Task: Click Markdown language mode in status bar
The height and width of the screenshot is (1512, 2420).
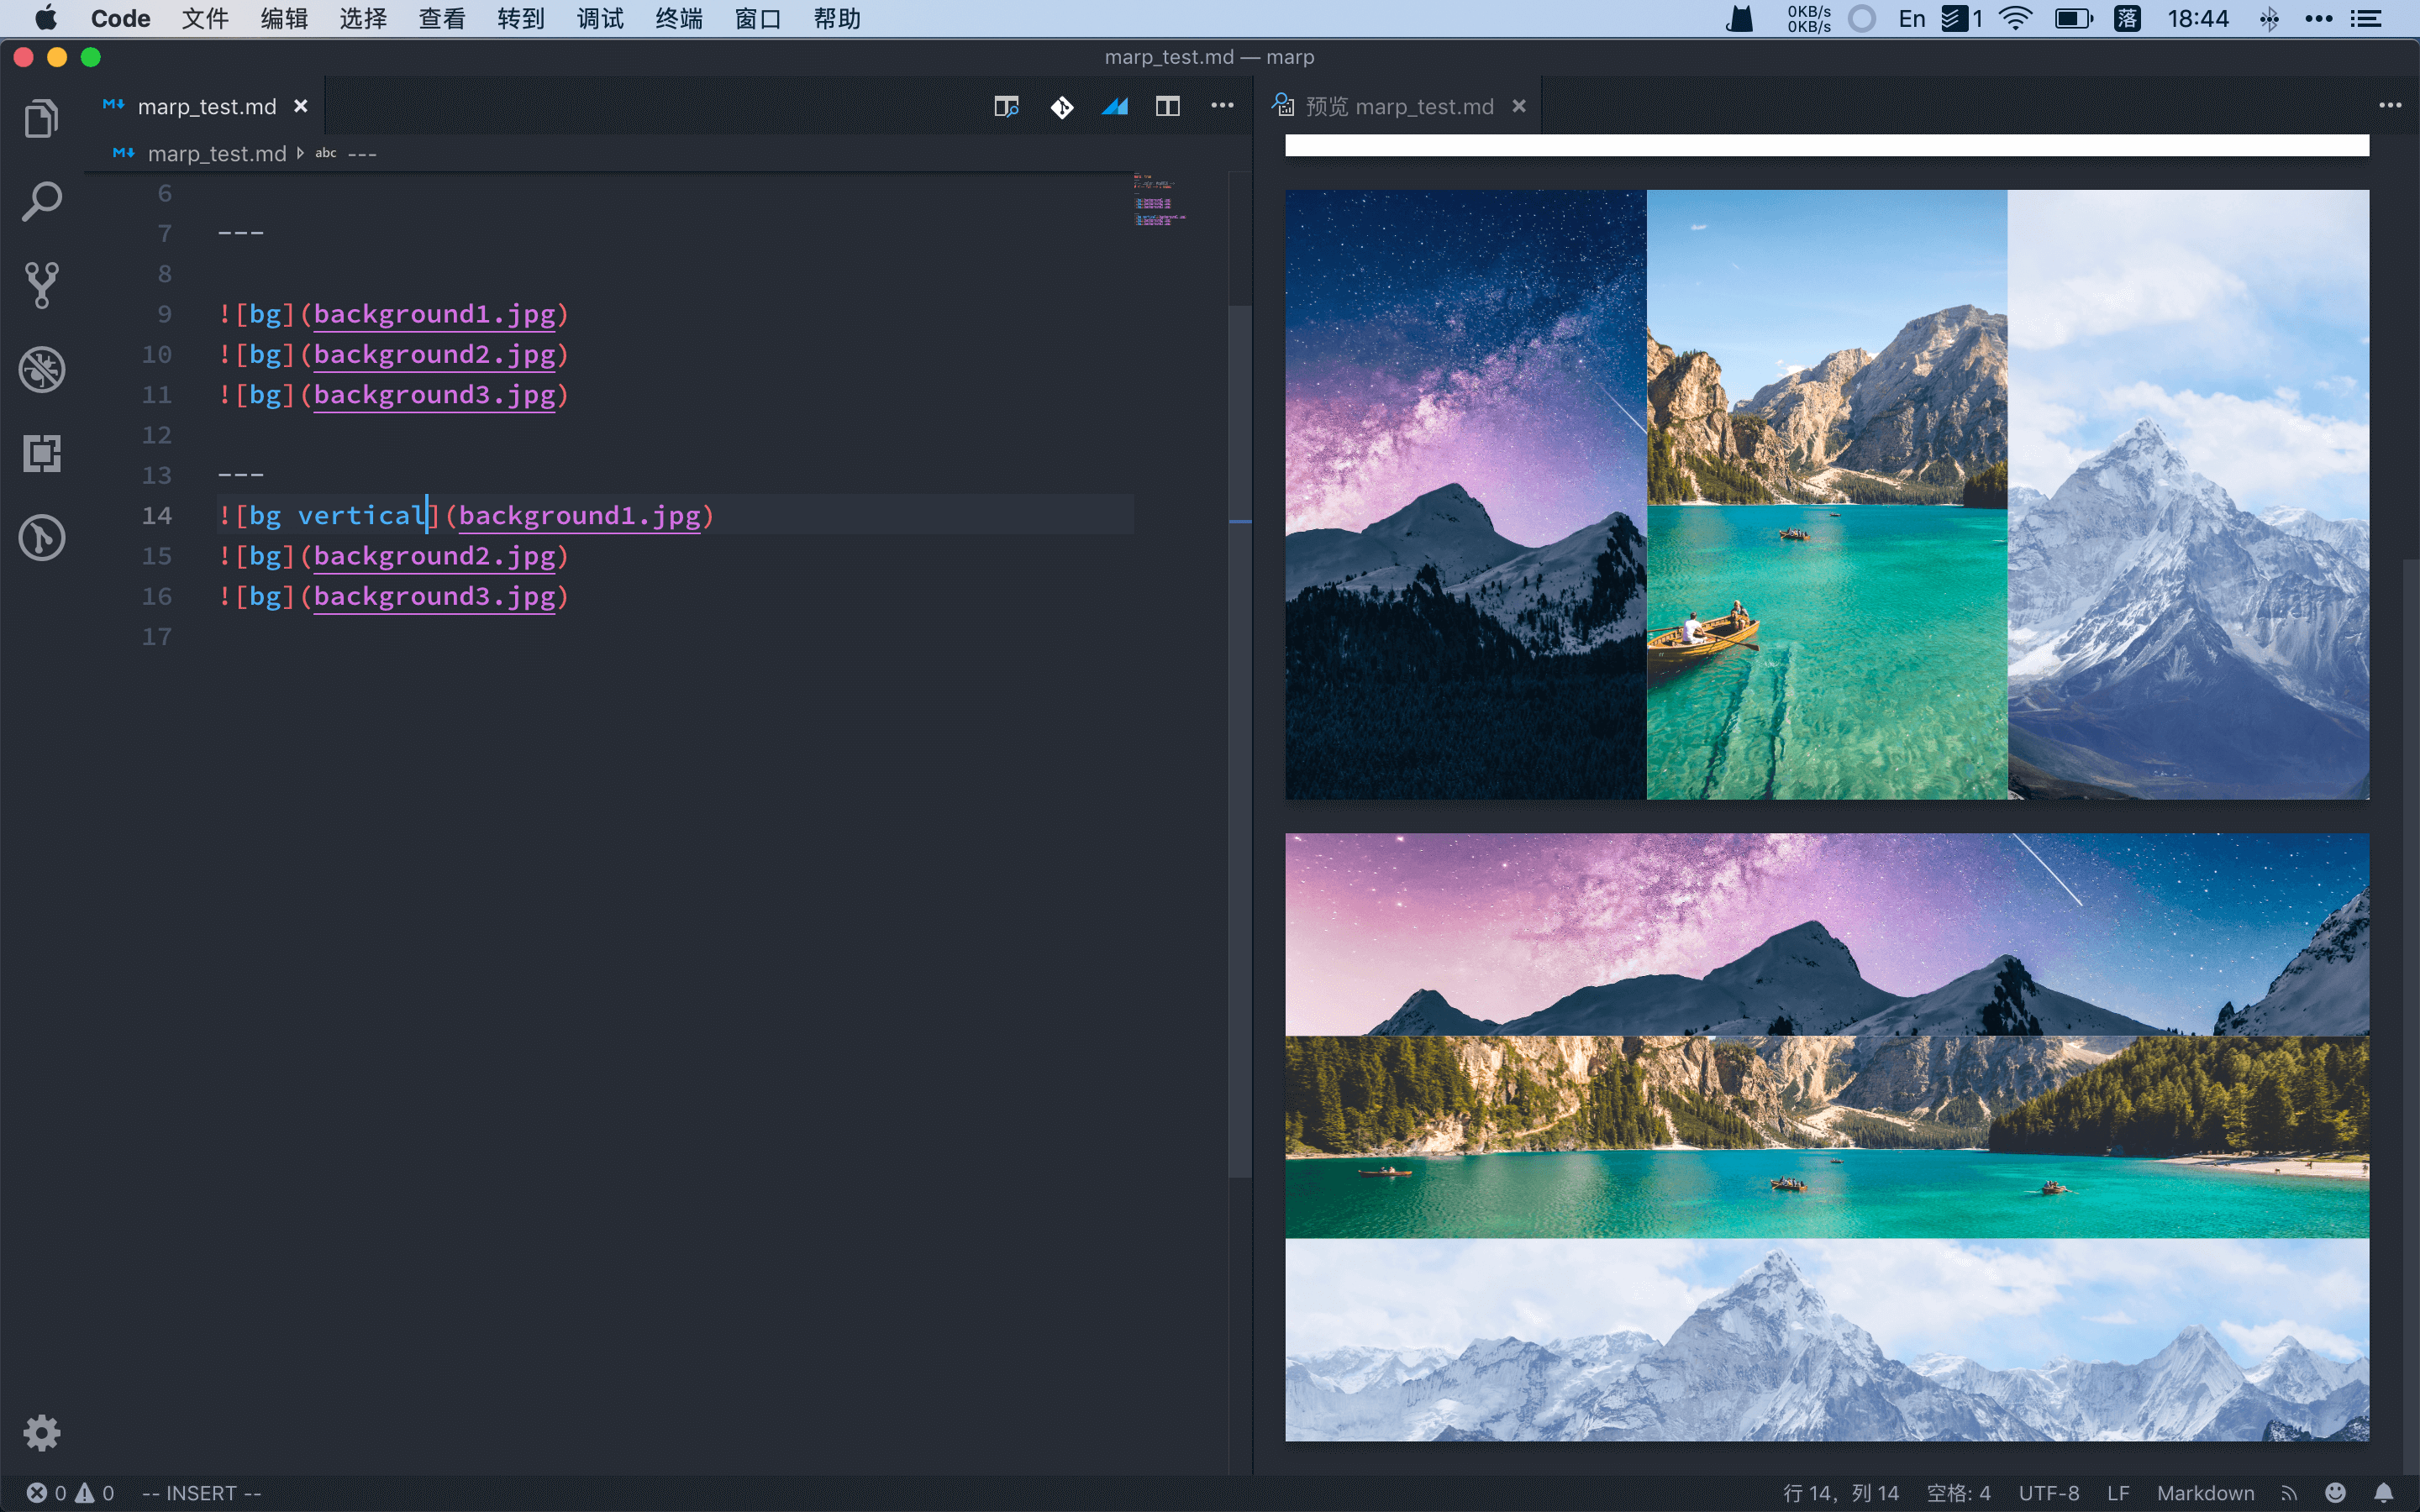Action: [2205, 1493]
